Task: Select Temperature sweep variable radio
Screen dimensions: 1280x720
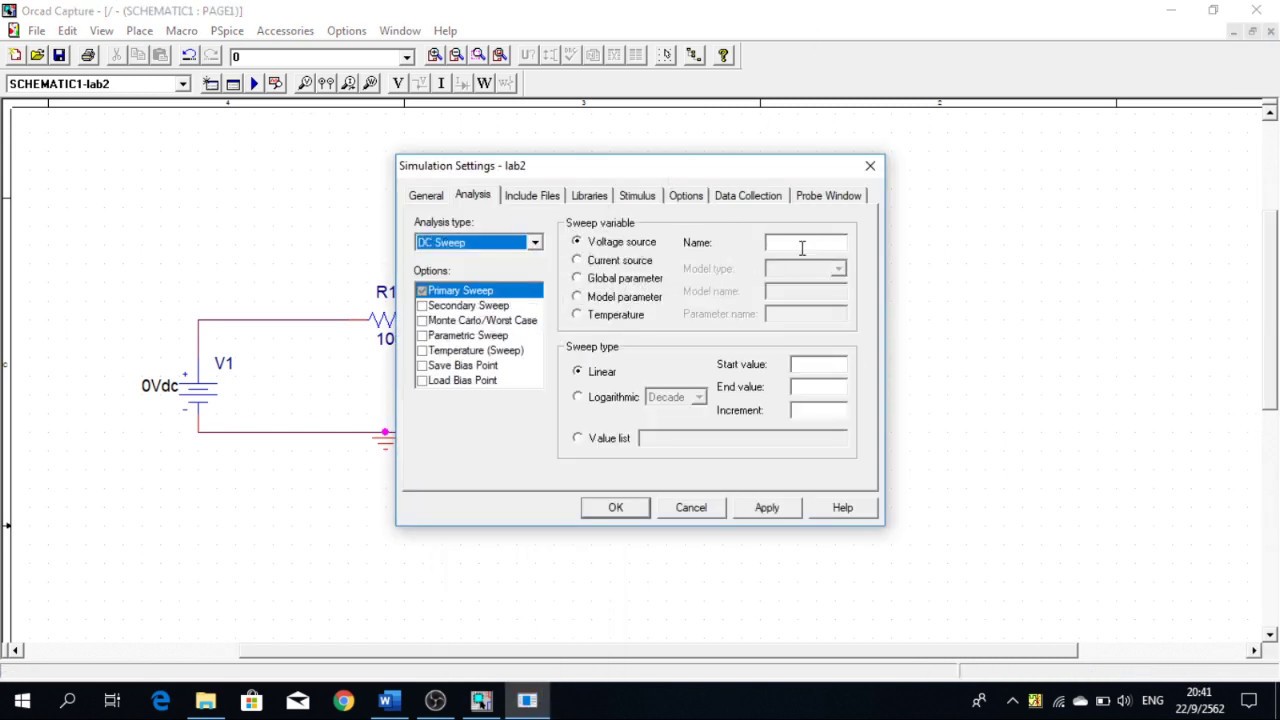Action: 577,314
